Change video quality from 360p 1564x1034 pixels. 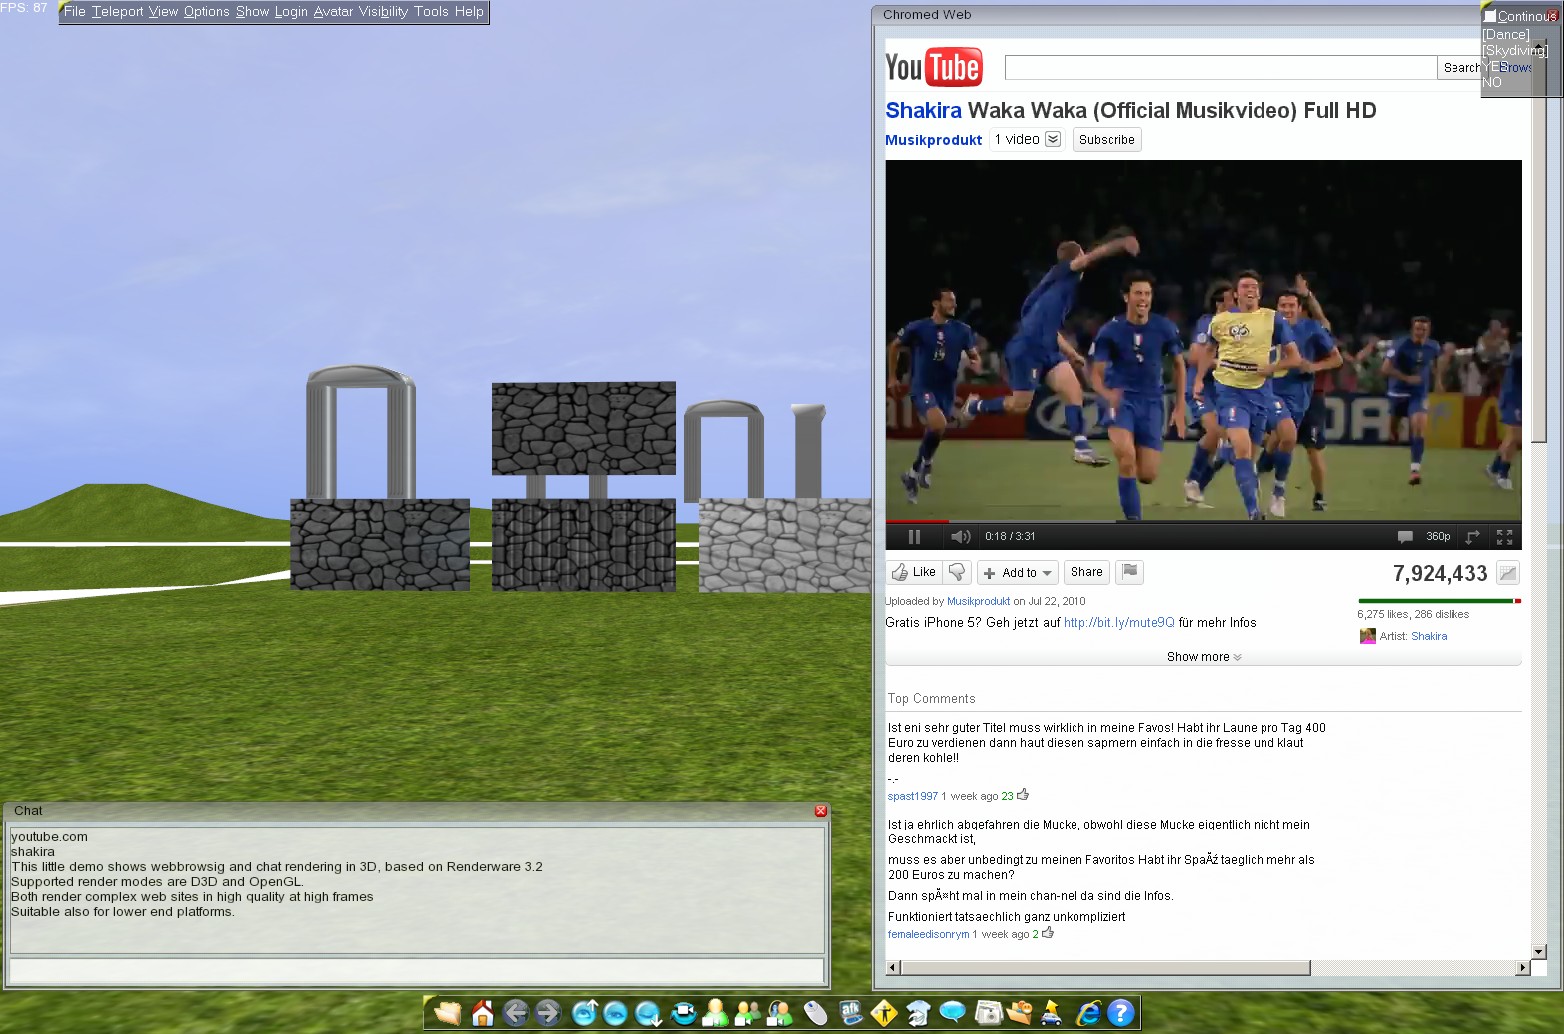click(1438, 537)
